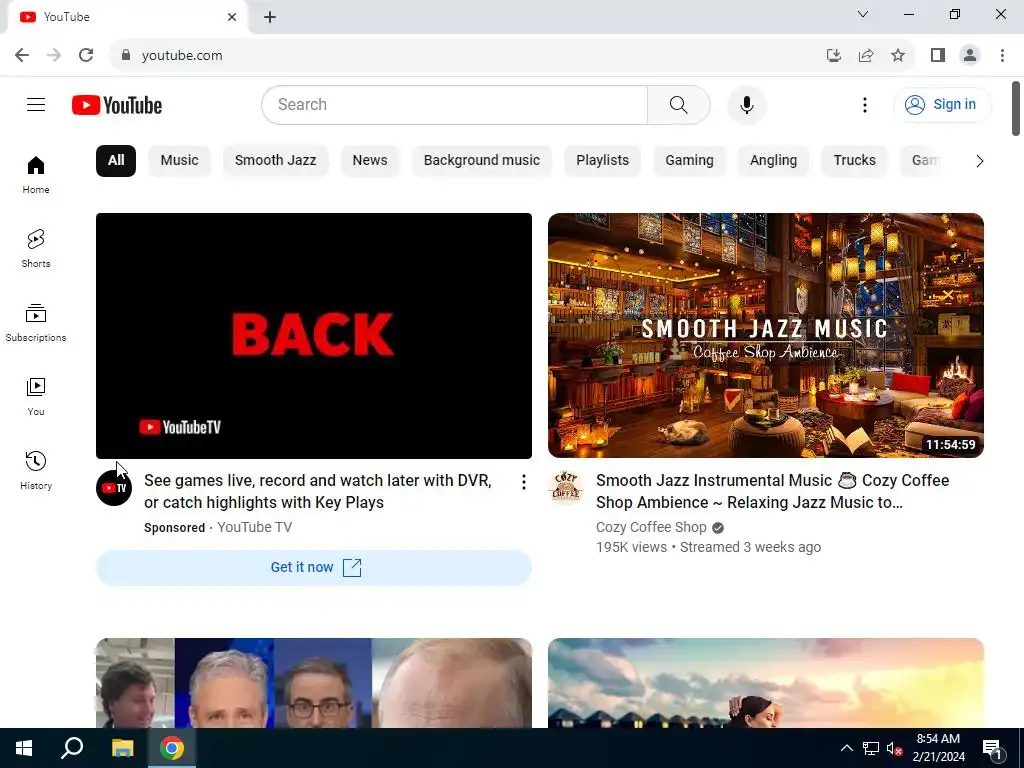
Task: Select the Trucks filter chip
Action: (x=854, y=161)
